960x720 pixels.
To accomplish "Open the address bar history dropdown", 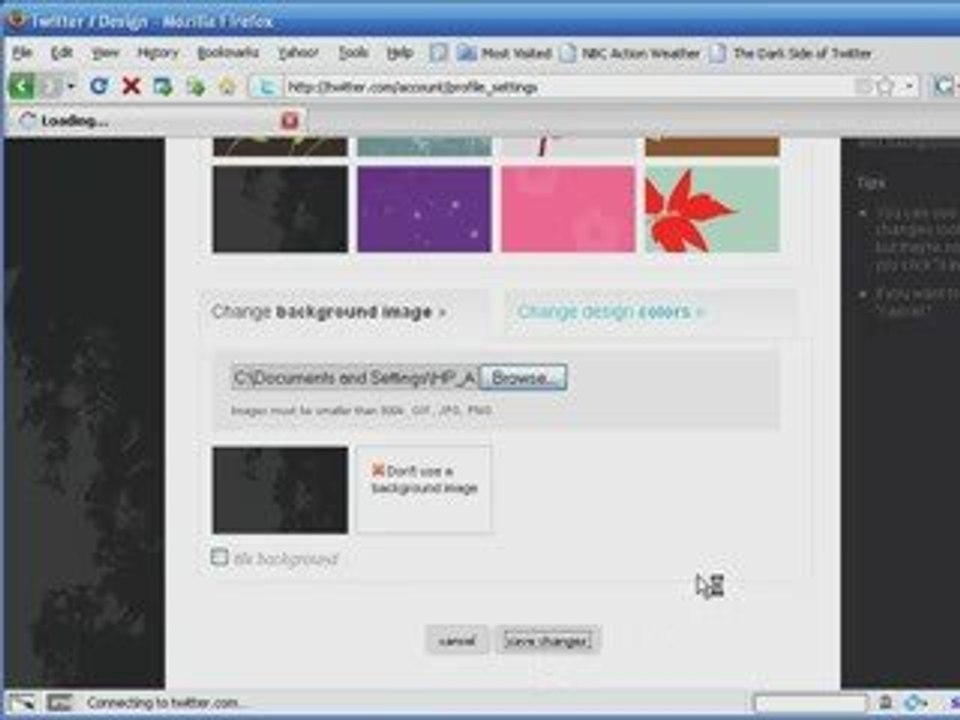I will (x=910, y=86).
